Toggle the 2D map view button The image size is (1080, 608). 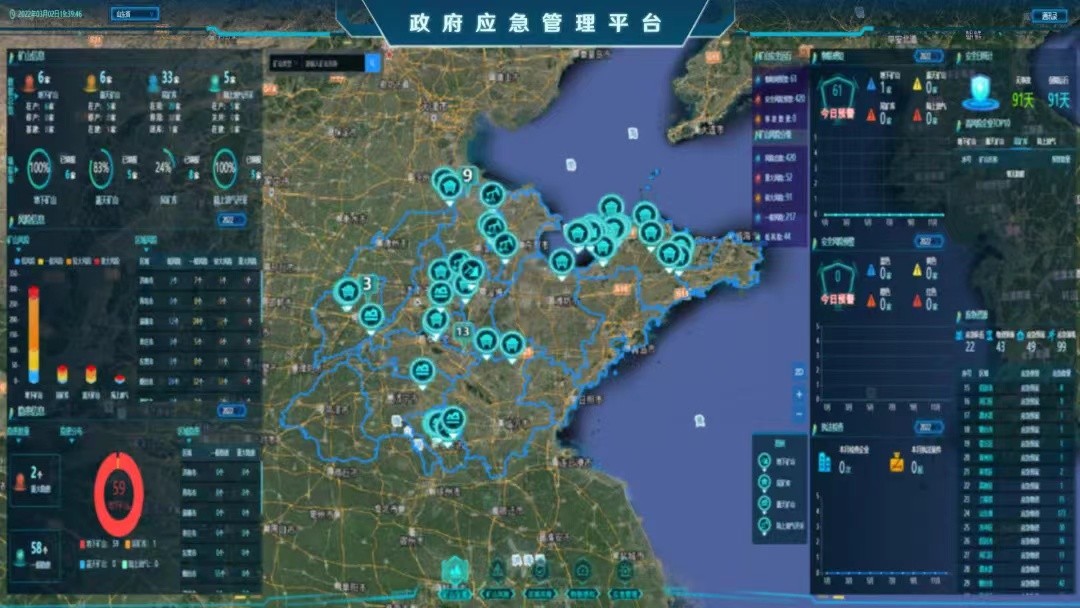pyautogui.click(x=798, y=372)
